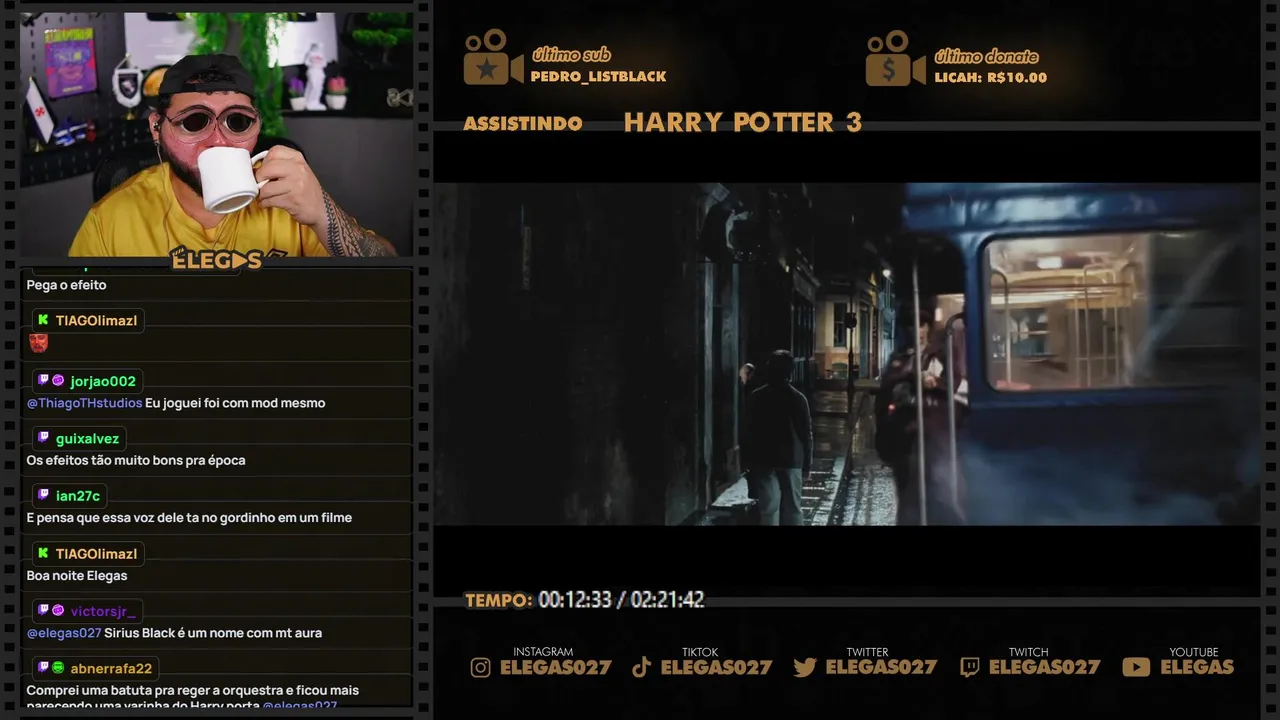Click the 'último donate' label
This screenshot has width=1280, height=720.
(x=986, y=57)
